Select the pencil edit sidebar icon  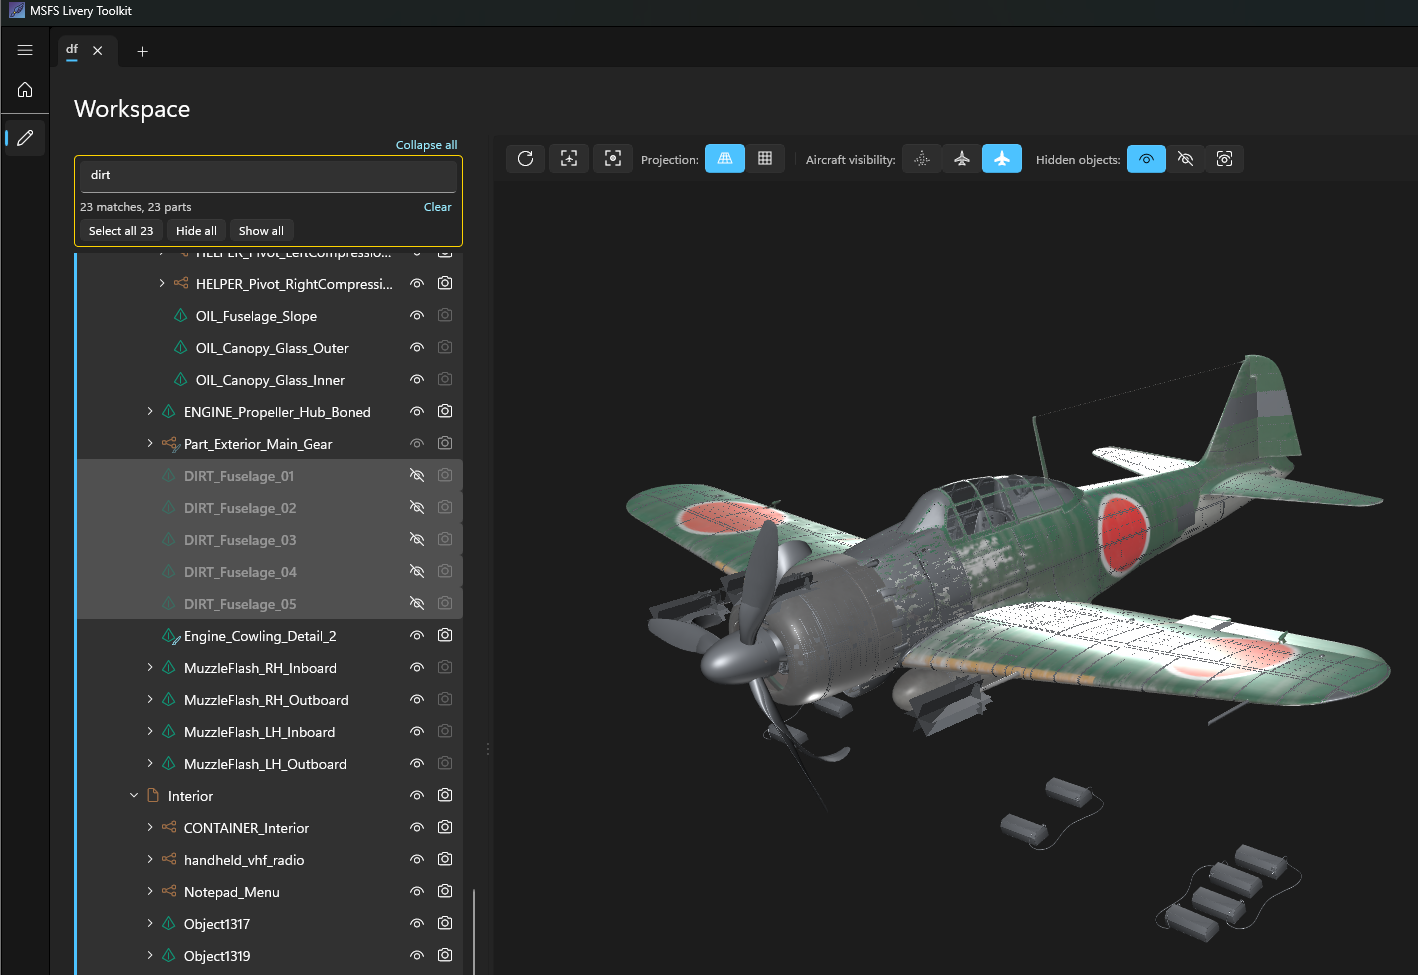[x=25, y=137]
